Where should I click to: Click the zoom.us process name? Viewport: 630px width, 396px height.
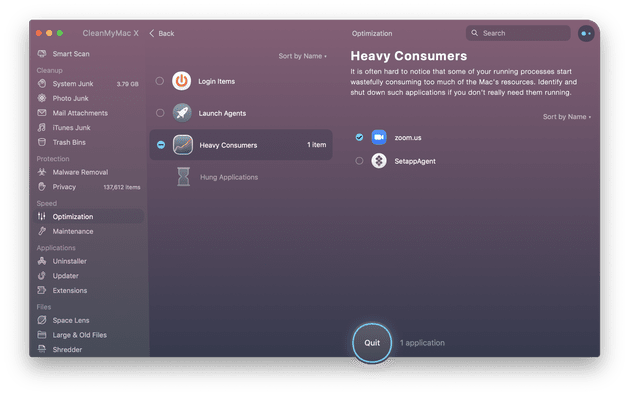pos(408,138)
